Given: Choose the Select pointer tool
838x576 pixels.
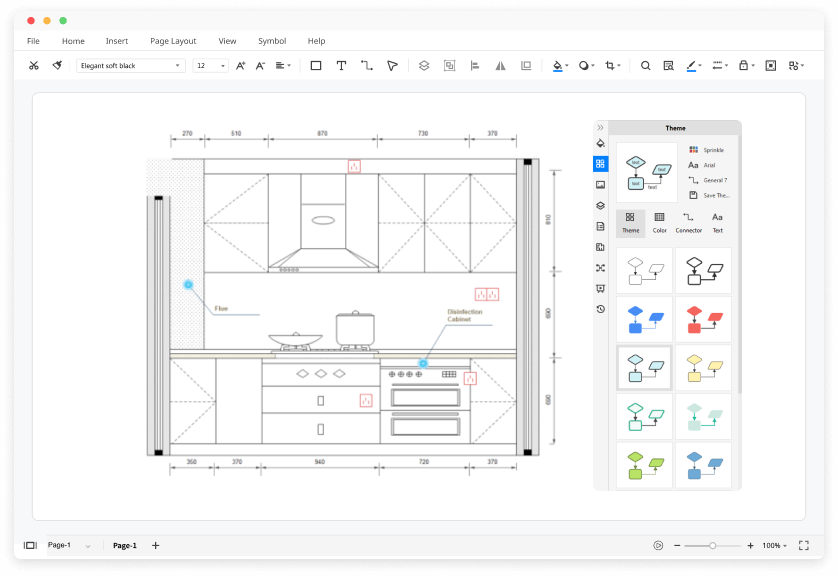Looking at the screenshot, I should [392, 66].
